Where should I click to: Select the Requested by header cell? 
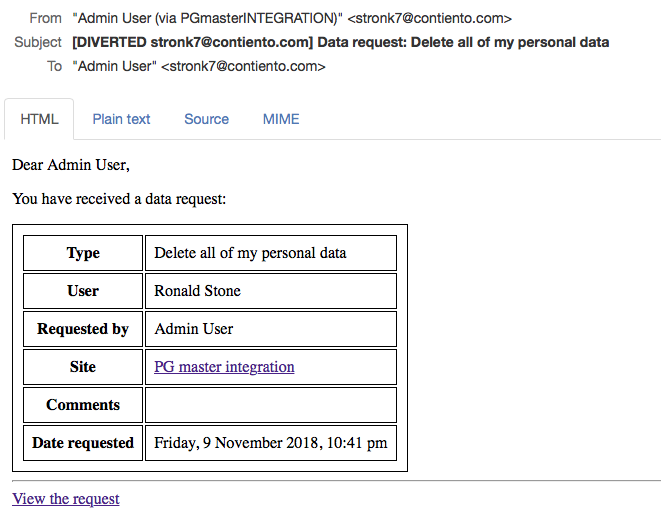pyautogui.click(x=83, y=329)
